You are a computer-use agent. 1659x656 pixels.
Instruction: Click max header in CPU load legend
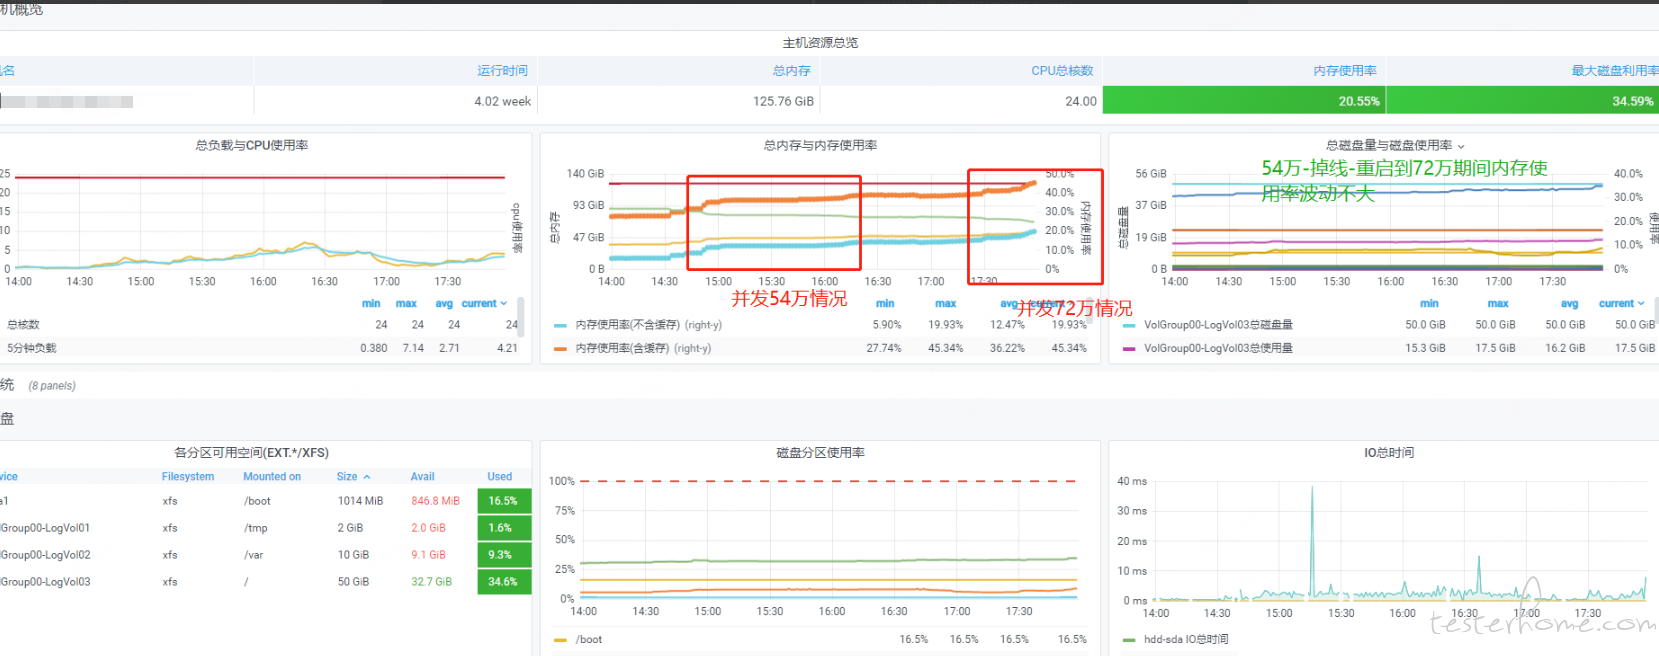pyautogui.click(x=406, y=303)
